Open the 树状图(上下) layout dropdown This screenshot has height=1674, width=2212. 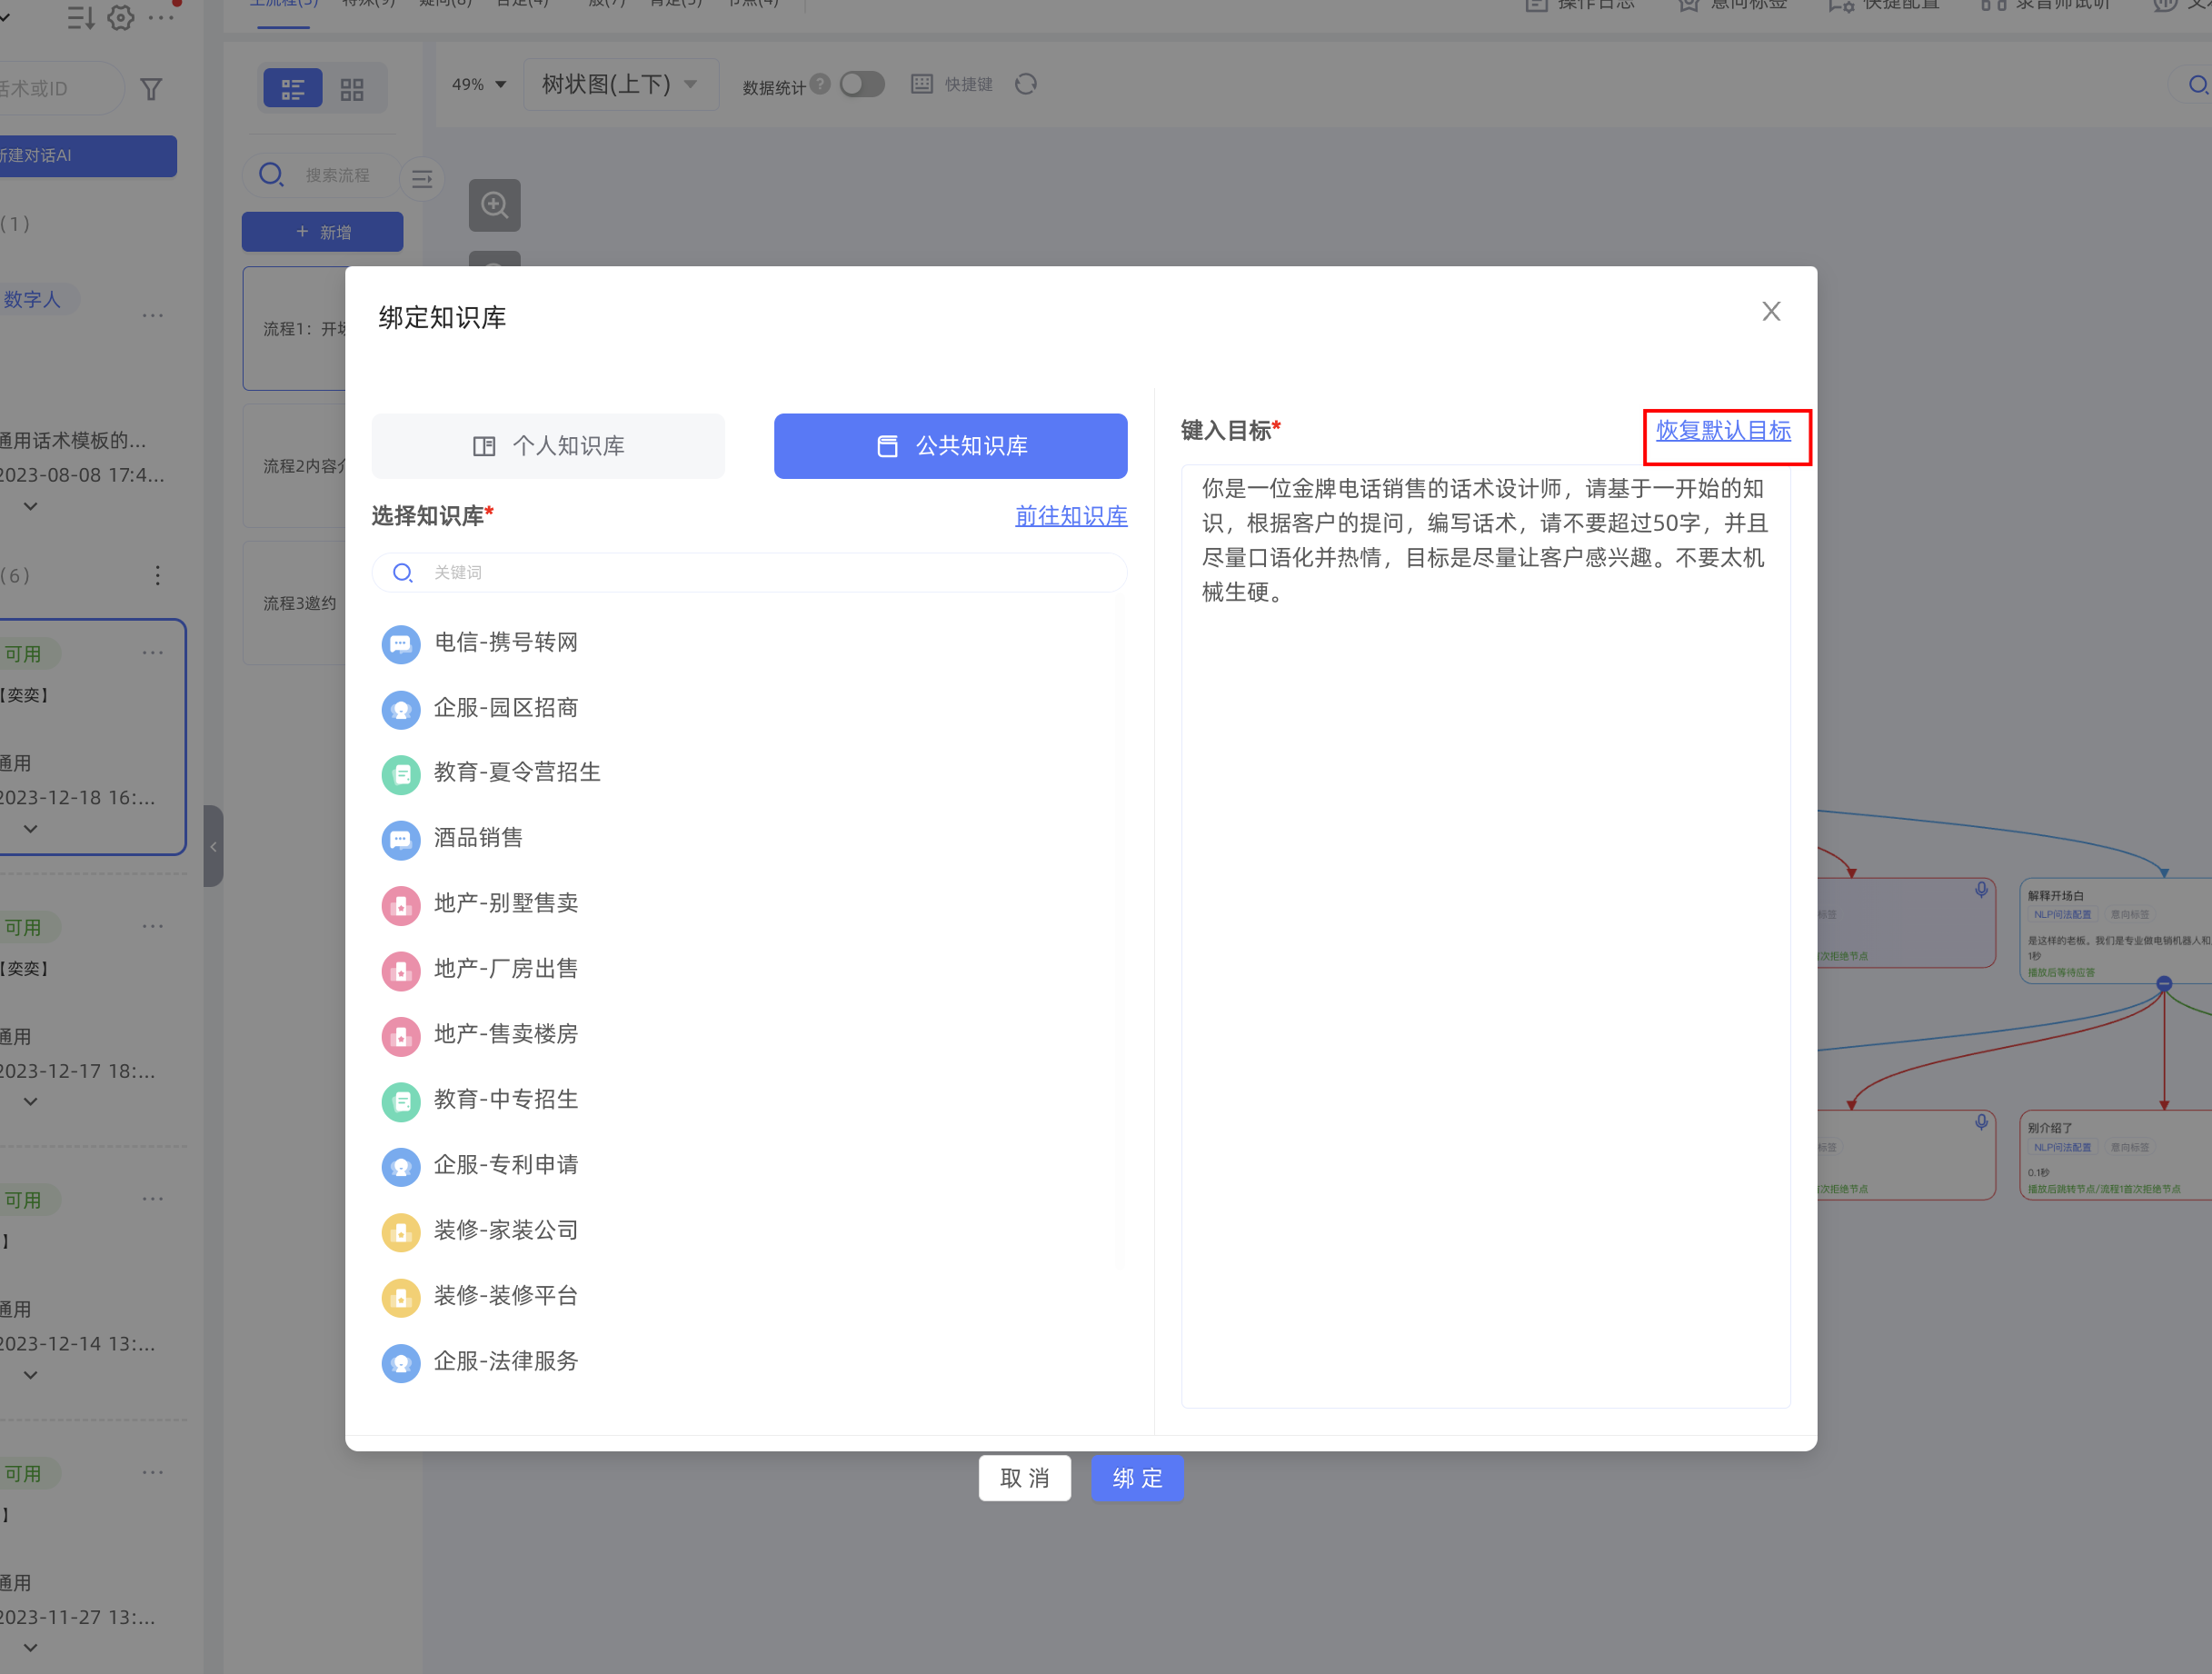coord(621,84)
